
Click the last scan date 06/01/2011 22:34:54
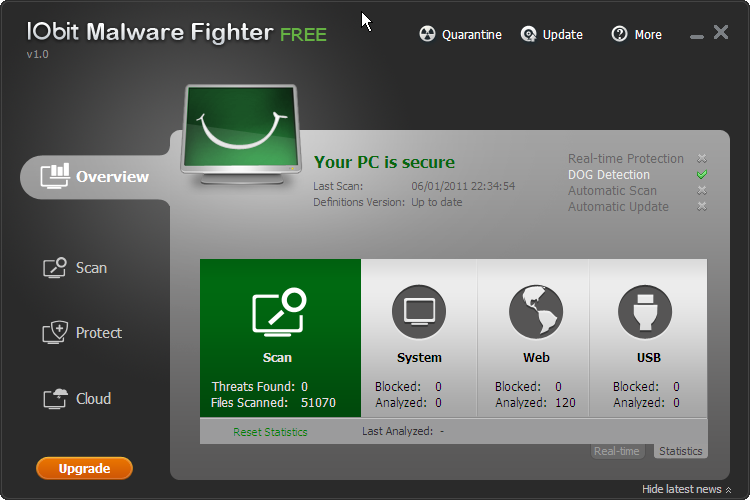pyautogui.click(x=463, y=186)
